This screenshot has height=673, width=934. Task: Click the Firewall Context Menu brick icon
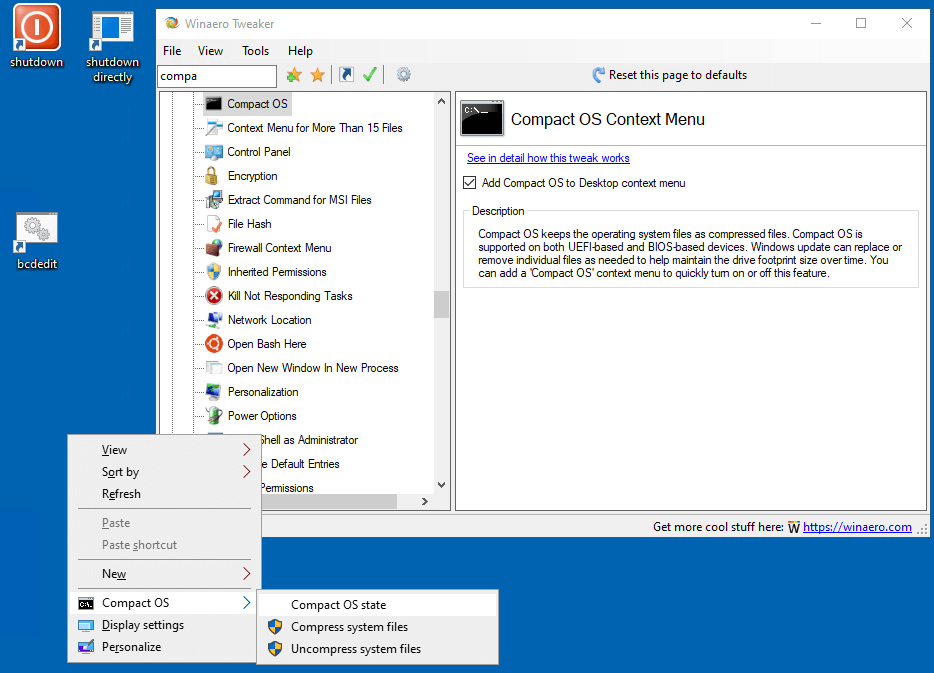pyautogui.click(x=213, y=248)
